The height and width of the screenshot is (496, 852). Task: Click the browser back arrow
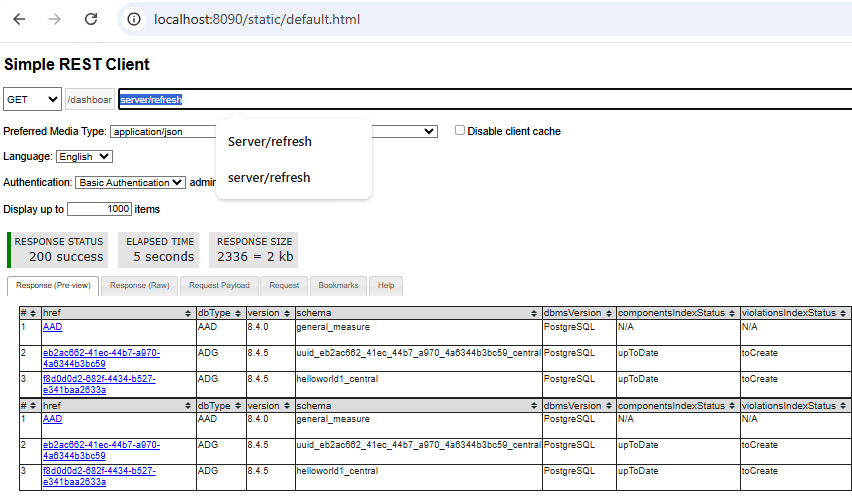click(x=19, y=19)
